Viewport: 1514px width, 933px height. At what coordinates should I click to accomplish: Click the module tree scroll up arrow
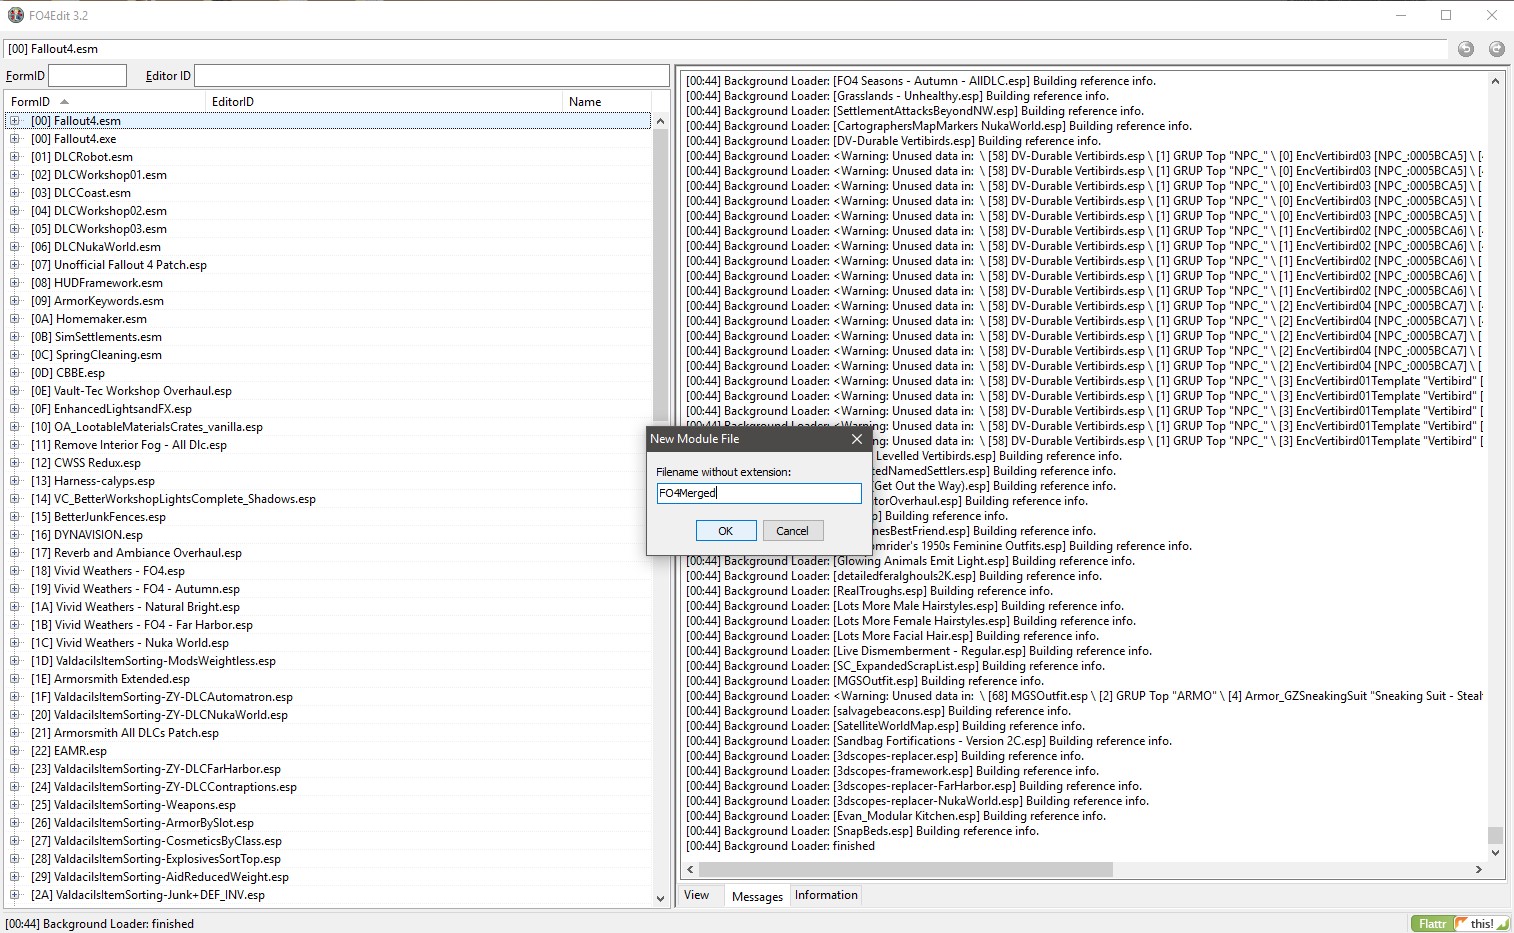tap(660, 121)
